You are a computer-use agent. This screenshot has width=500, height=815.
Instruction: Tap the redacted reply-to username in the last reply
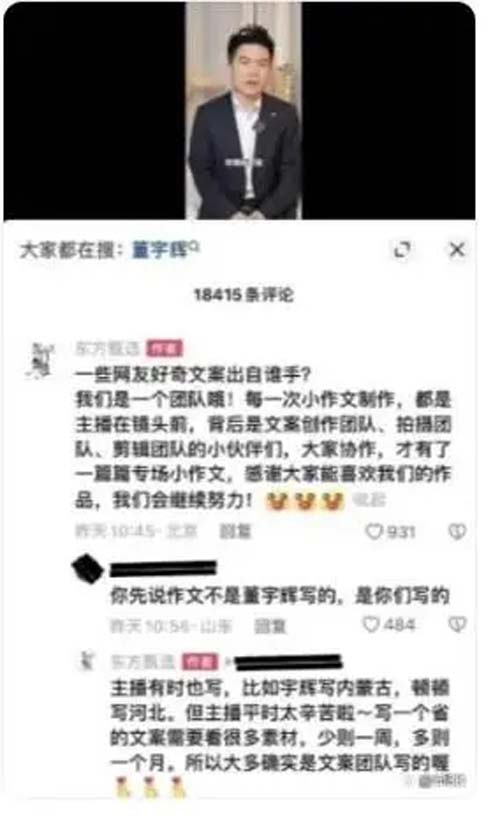click(x=287, y=662)
